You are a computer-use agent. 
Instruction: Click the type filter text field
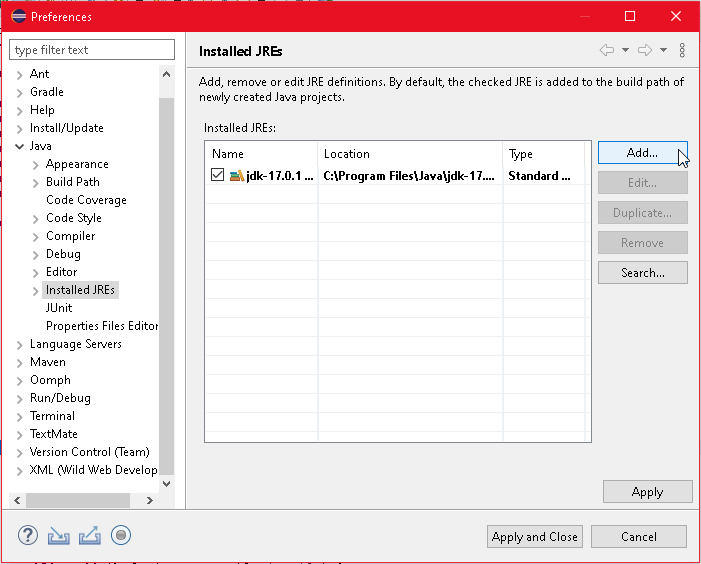(92, 50)
